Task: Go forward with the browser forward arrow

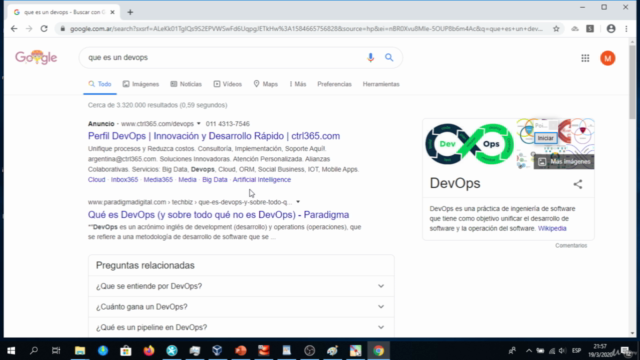Action: (x=29, y=29)
